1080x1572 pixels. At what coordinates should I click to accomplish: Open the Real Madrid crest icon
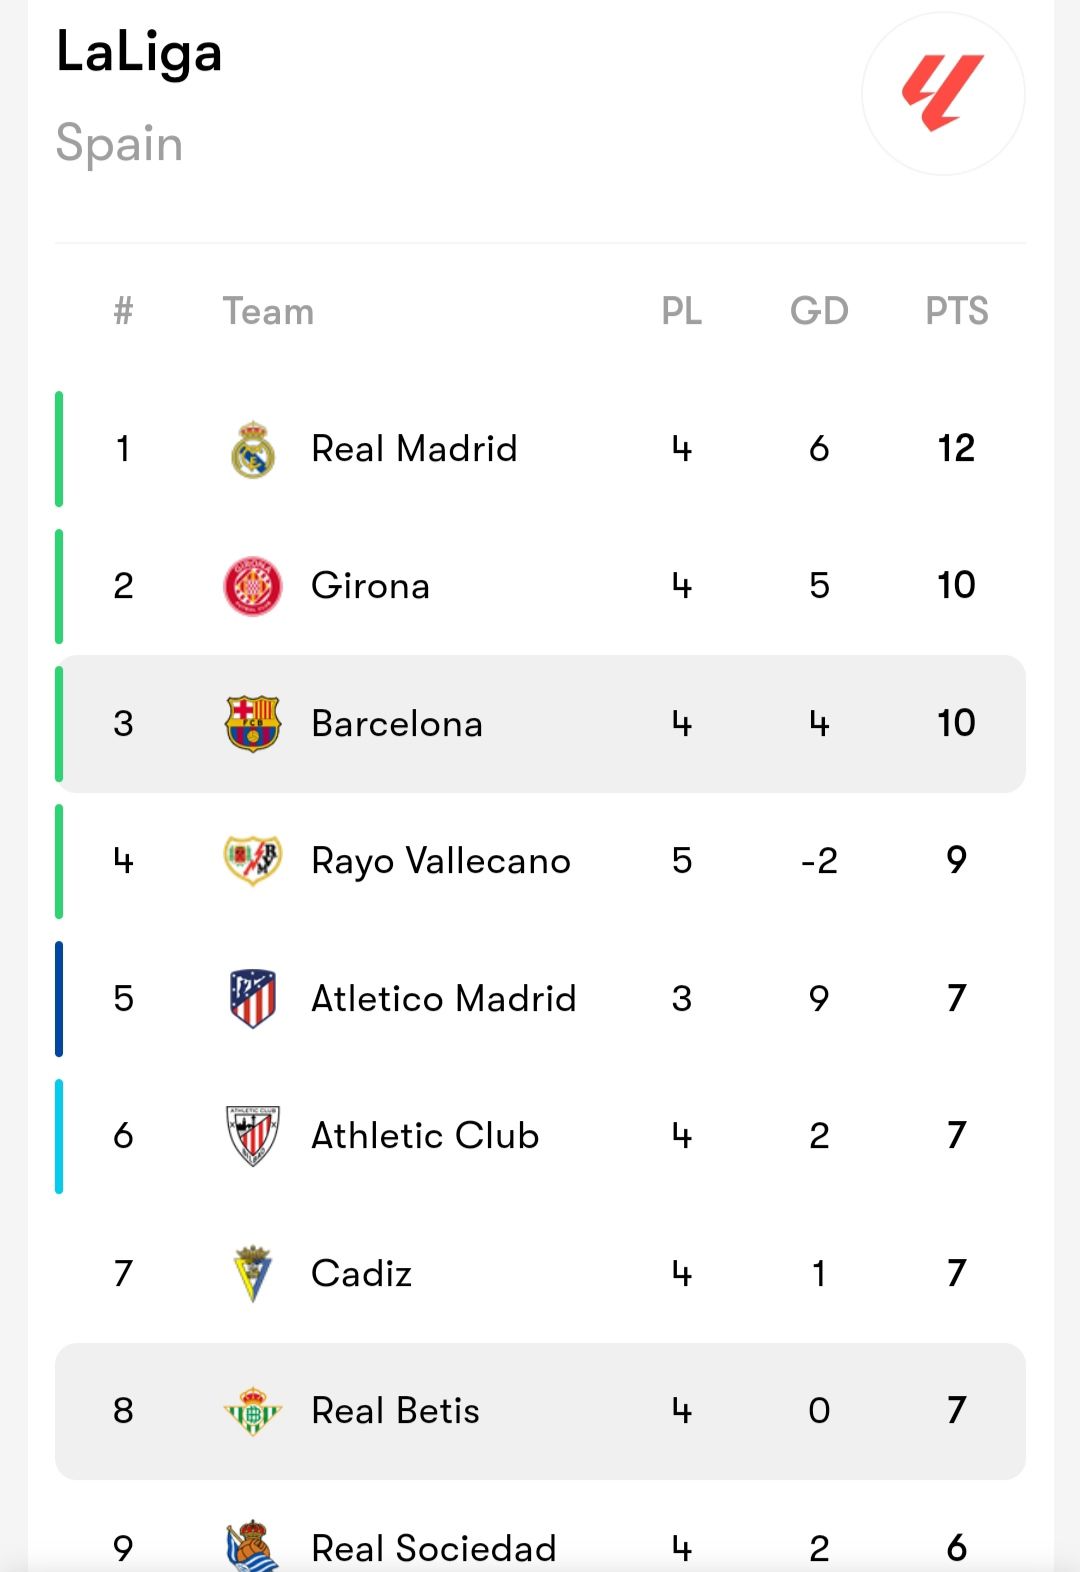253,449
